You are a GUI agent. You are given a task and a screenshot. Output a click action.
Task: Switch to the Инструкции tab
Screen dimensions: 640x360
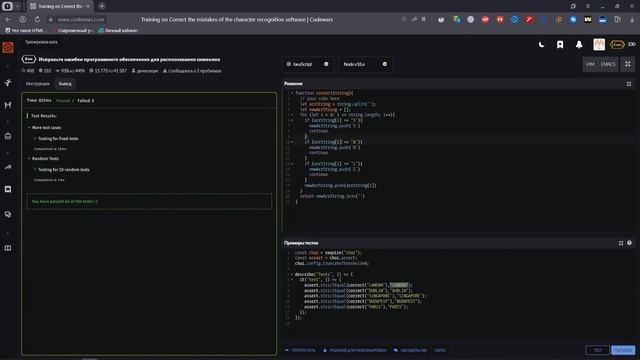pos(38,84)
